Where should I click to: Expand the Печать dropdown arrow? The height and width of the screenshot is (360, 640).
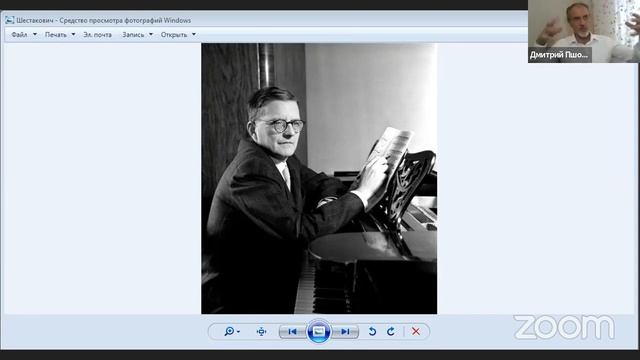click(x=73, y=35)
